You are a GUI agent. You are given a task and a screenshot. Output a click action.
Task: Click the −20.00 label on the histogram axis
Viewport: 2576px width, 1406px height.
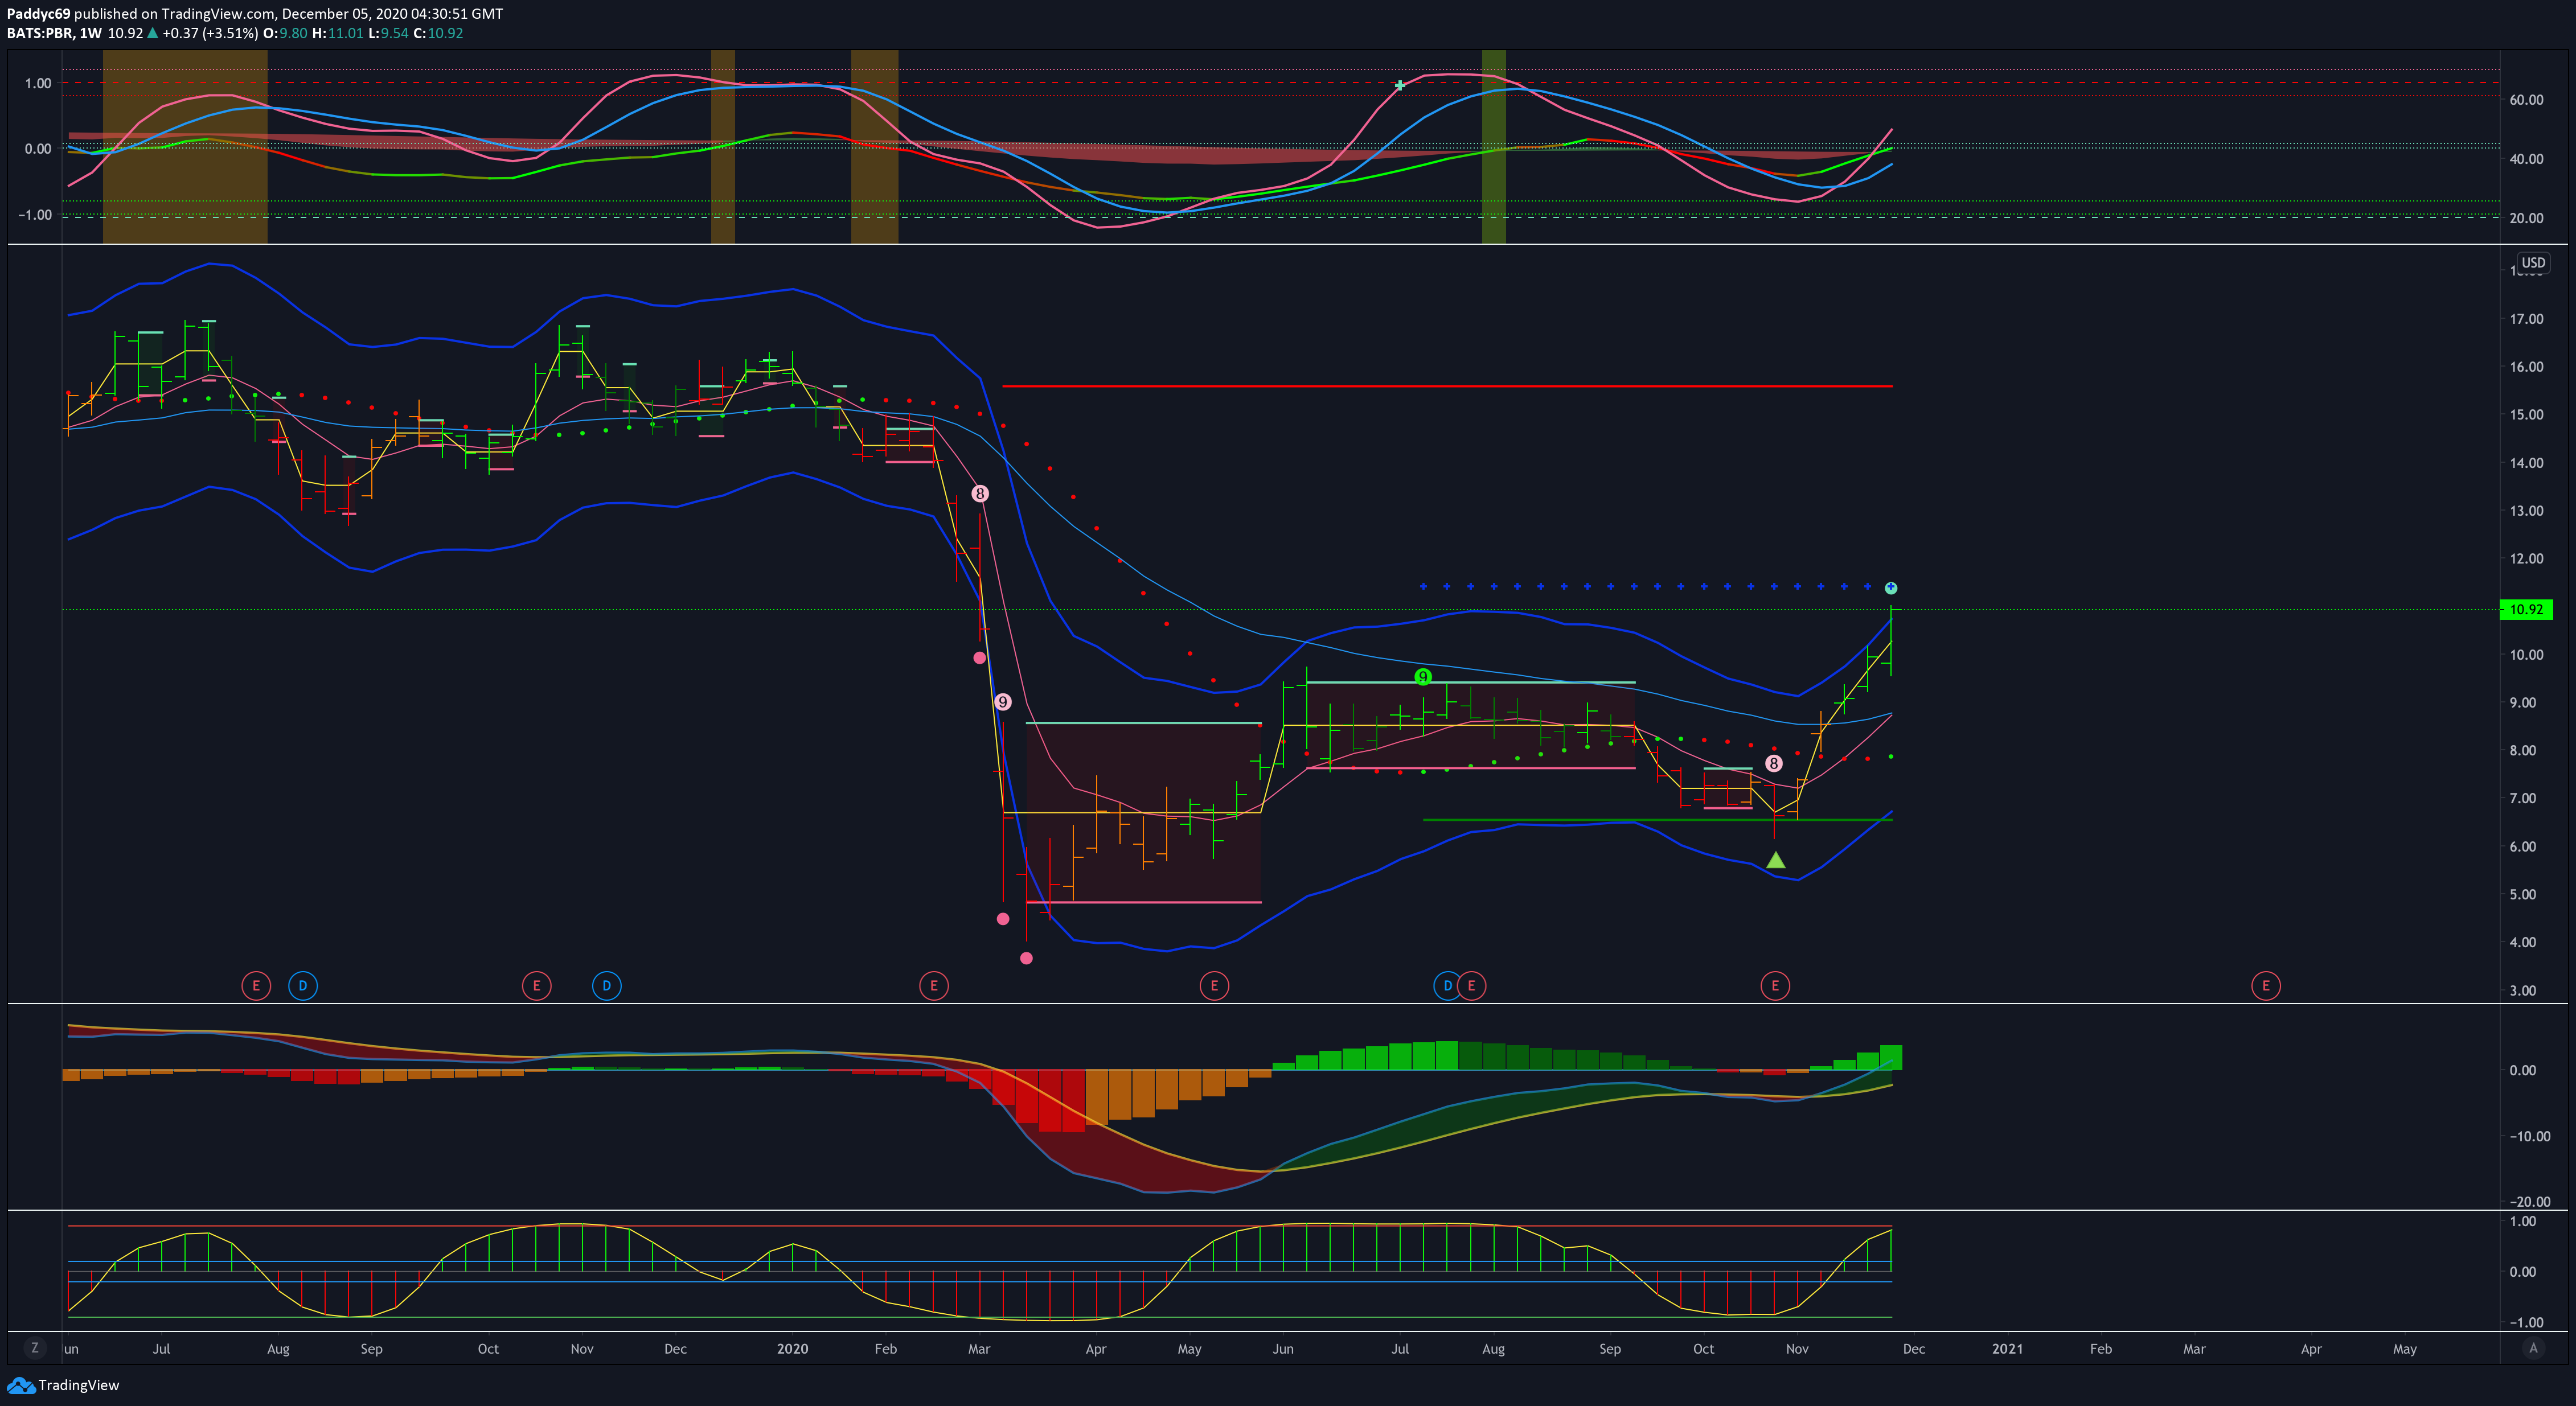point(2529,1202)
